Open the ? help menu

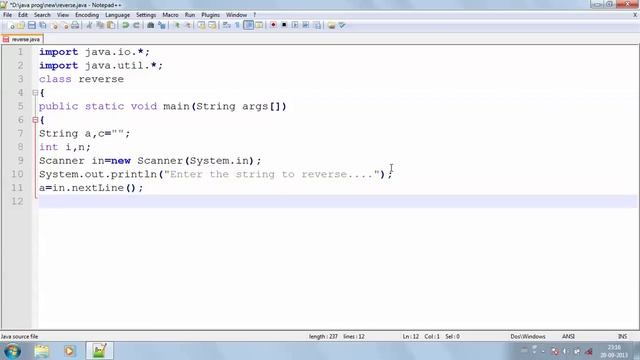point(254,15)
